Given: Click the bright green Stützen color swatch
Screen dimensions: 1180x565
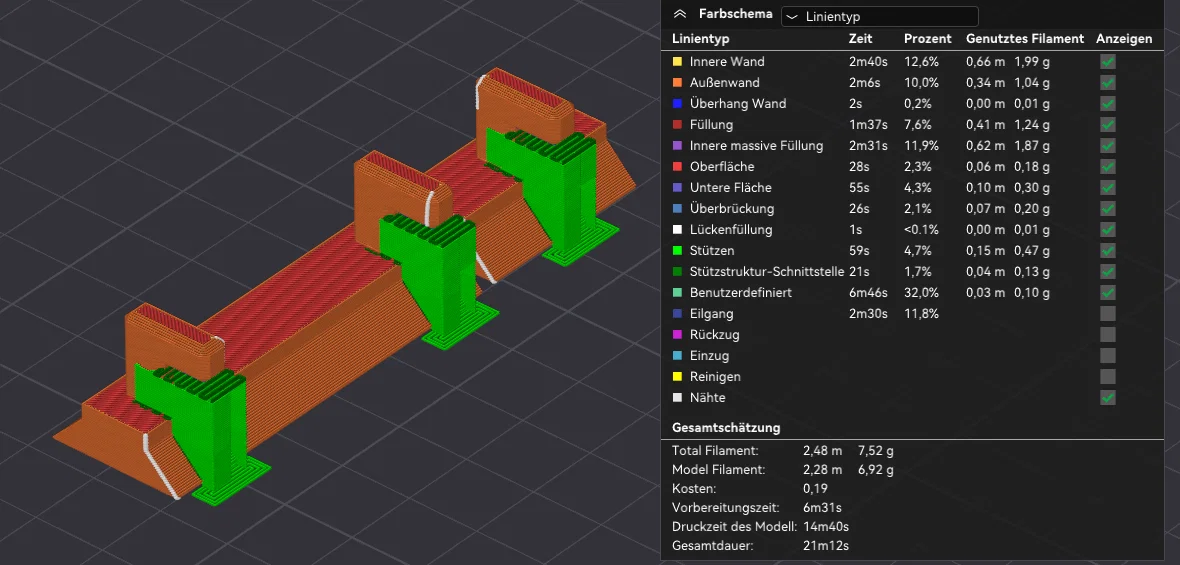Looking at the screenshot, I should [677, 251].
